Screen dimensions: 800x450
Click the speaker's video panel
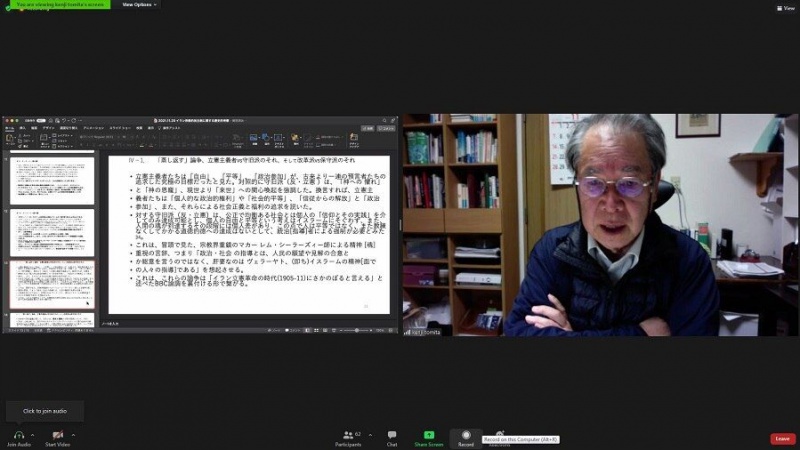pos(599,224)
